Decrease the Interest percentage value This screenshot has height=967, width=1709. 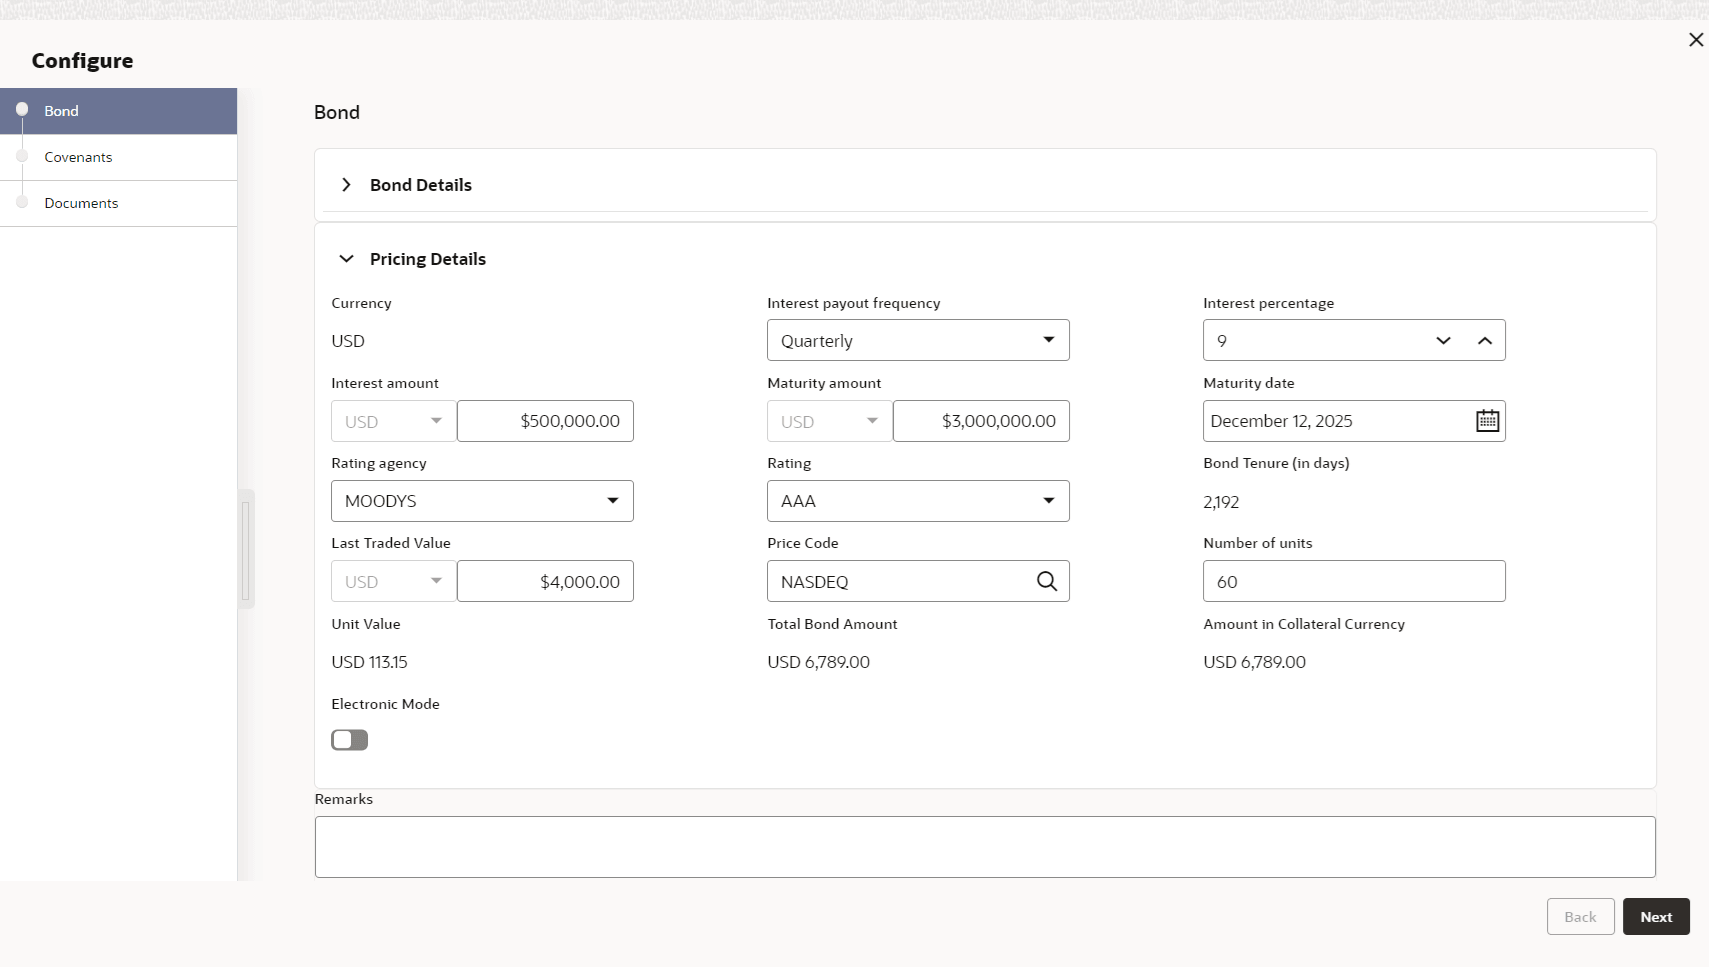pos(1443,341)
